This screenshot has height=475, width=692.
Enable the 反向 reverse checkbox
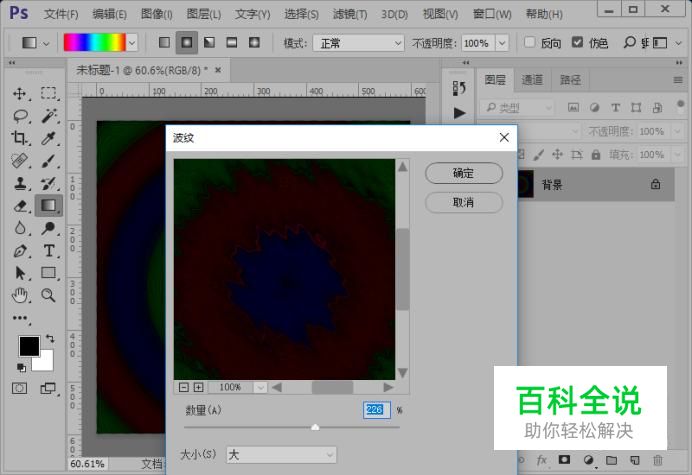click(530, 42)
